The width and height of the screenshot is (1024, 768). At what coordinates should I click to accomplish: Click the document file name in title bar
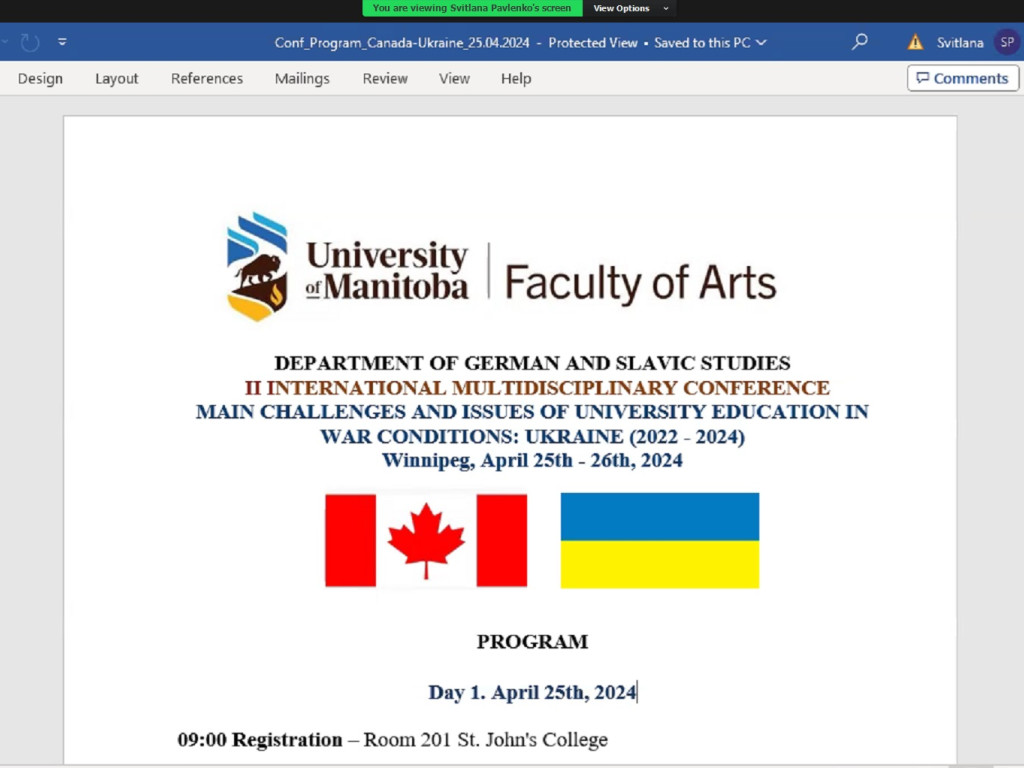[402, 43]
